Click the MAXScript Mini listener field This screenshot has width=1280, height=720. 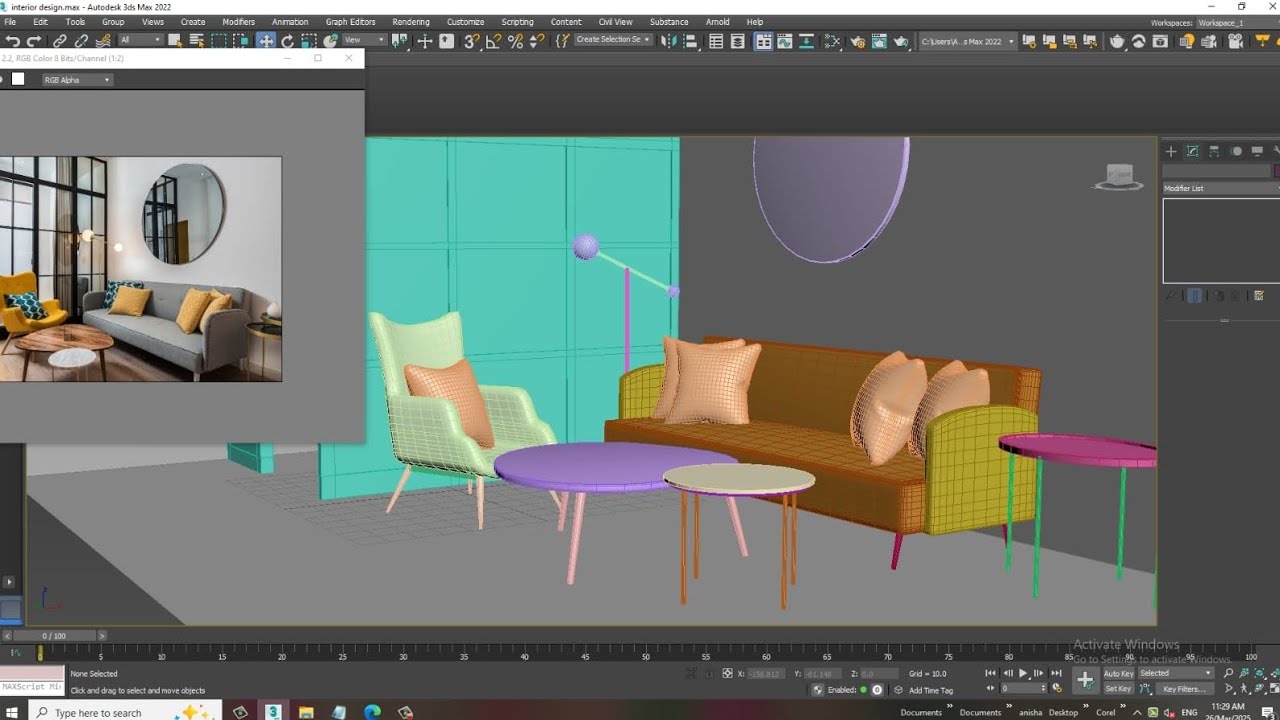point(32,688)
